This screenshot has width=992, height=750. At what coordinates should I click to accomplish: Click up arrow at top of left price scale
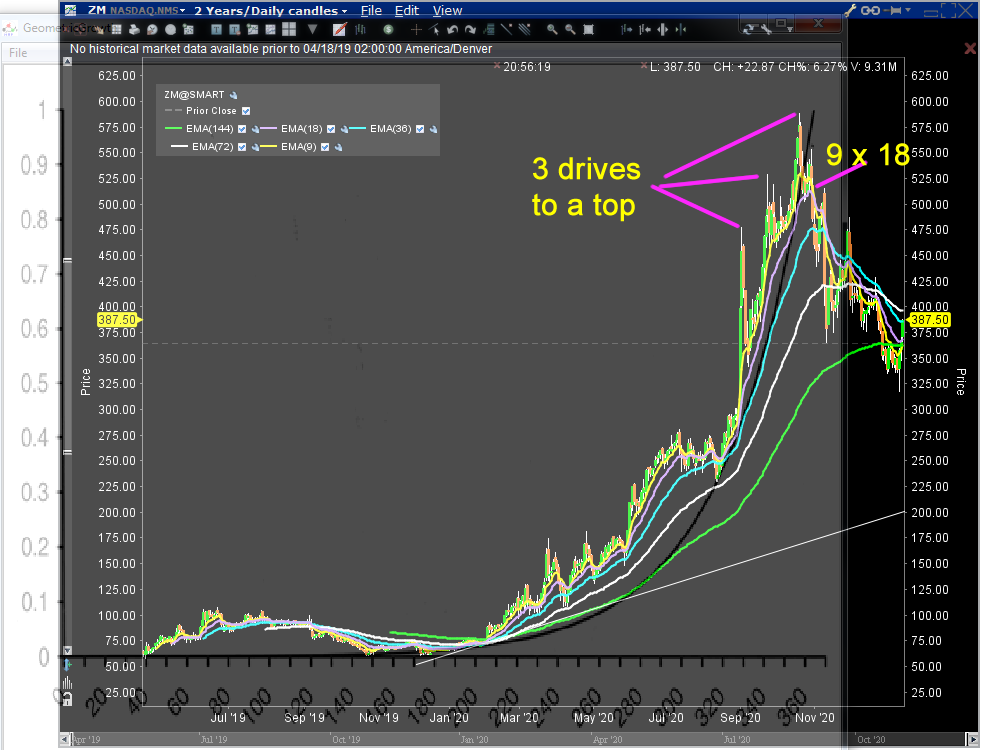[67, 62]
